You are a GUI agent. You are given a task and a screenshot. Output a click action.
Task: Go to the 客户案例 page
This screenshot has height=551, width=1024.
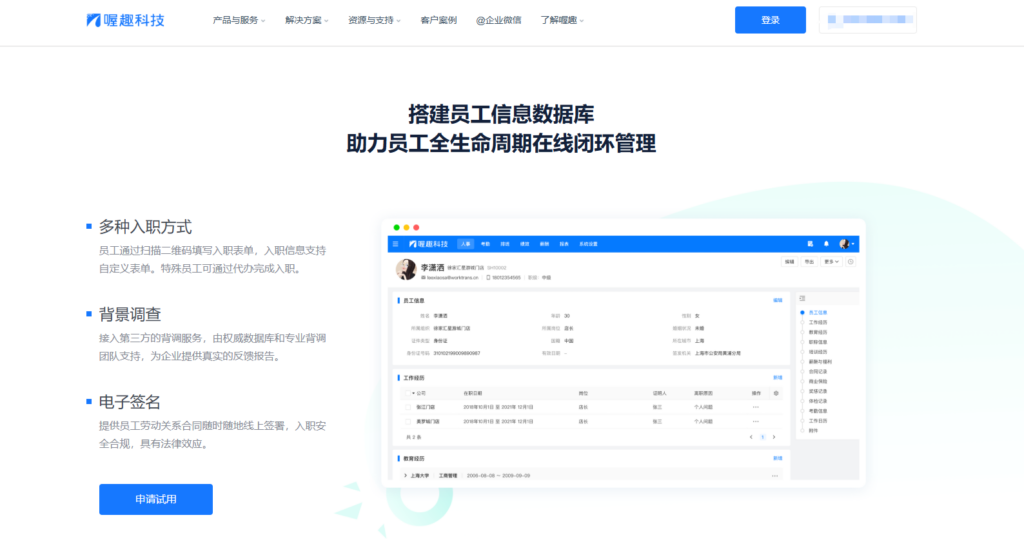[439, 20]
